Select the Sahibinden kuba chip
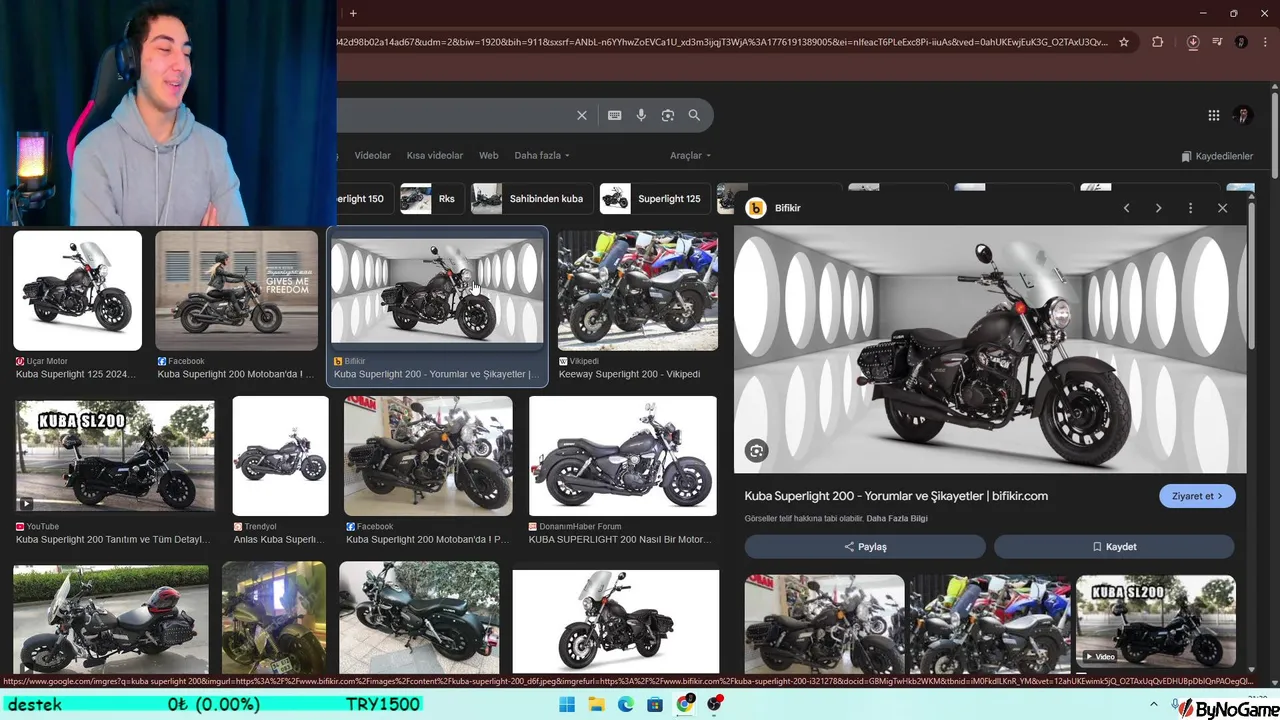Image resolution: width=1280 pixels, height=720 pixels. (531, 198)
